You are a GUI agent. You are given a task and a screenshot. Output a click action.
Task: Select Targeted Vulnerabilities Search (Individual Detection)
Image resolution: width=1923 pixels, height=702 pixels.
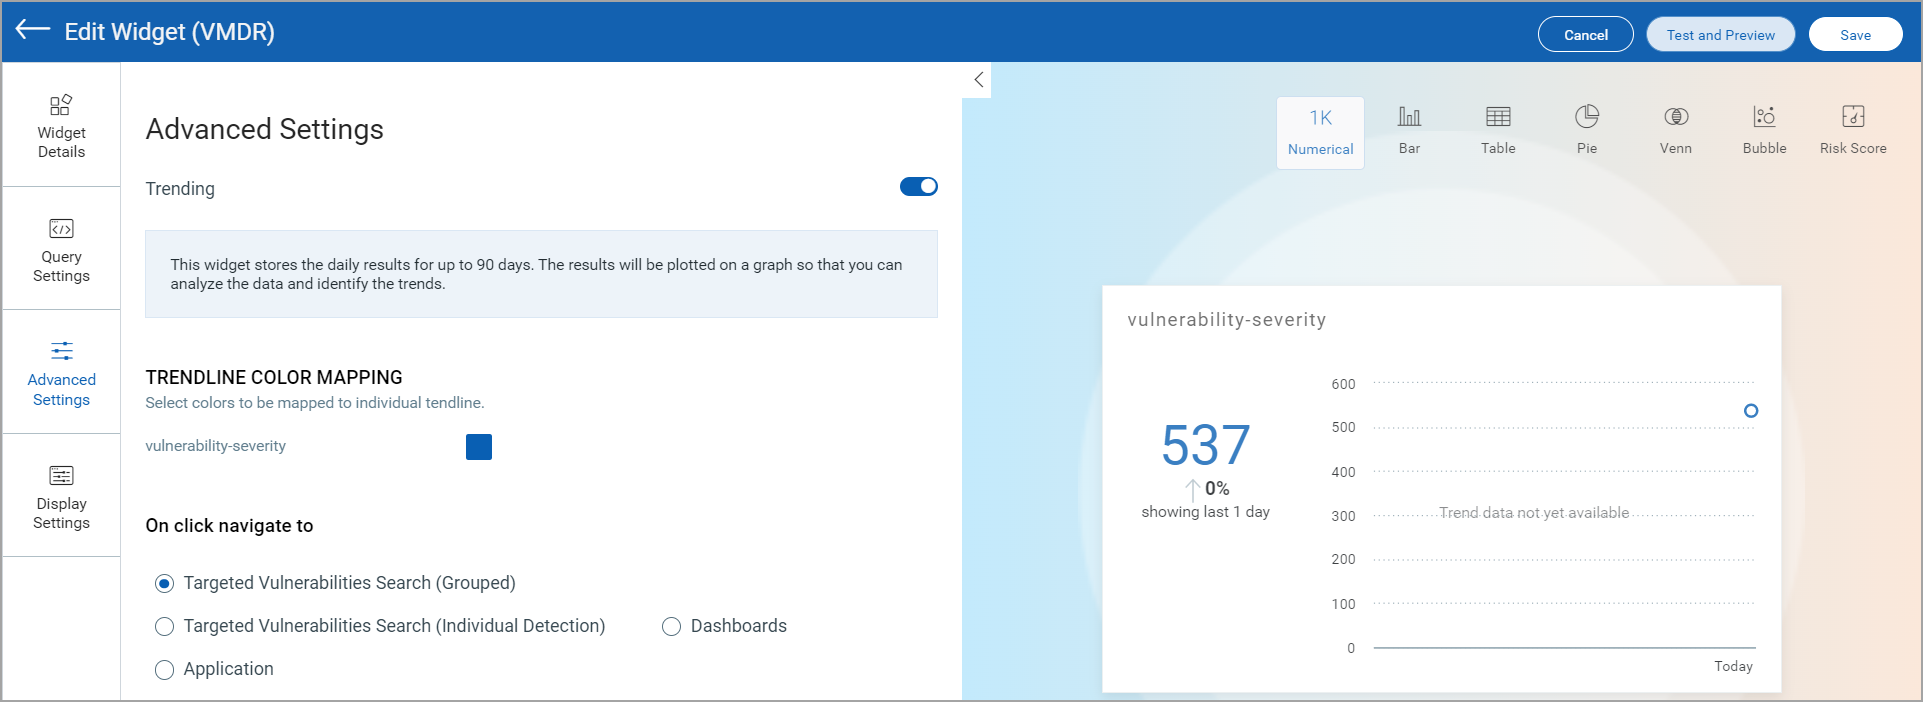pos(165,626)
